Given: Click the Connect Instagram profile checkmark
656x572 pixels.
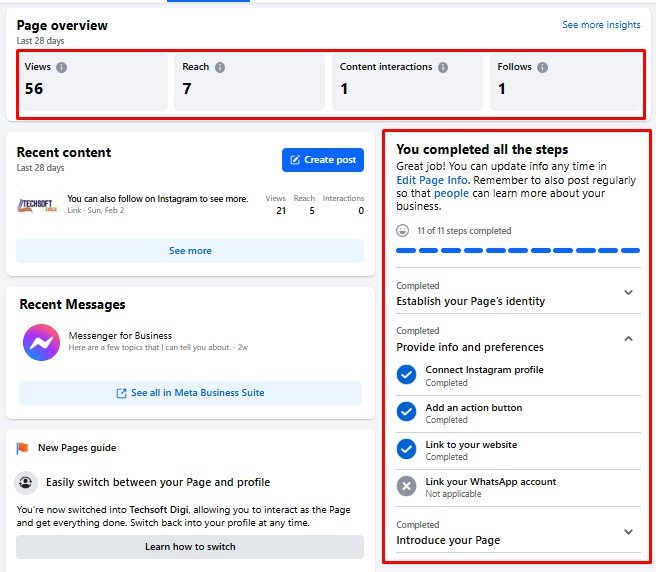Looking at the screenshot, I should 406,374.
